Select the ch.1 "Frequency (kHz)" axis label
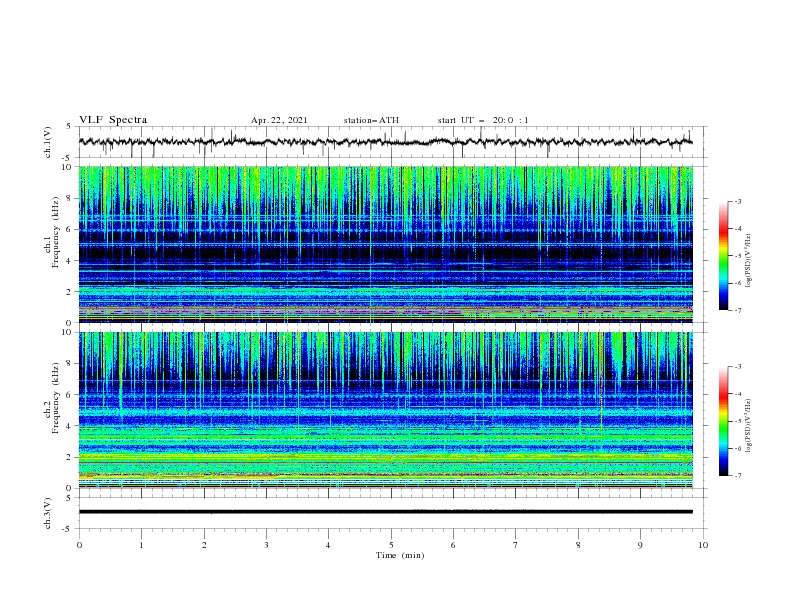 (56, 233)
